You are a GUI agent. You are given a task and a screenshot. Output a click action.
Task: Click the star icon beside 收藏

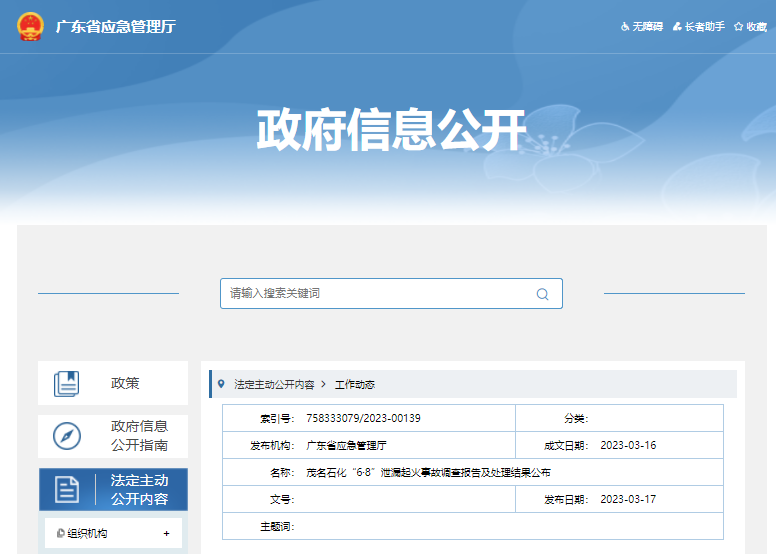pos(738,27)
